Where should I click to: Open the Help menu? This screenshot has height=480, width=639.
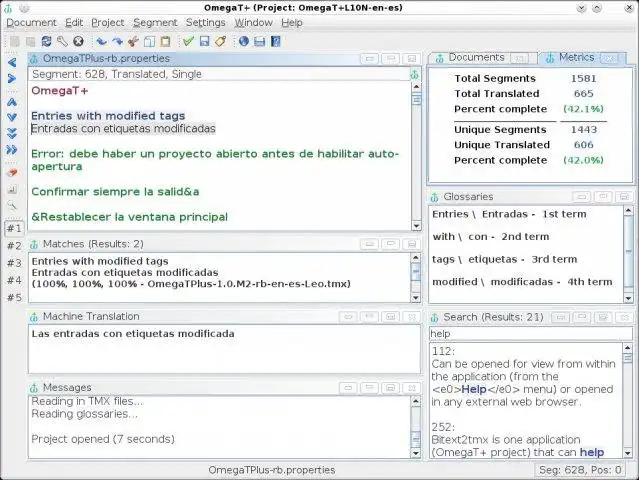pos(292,23)
